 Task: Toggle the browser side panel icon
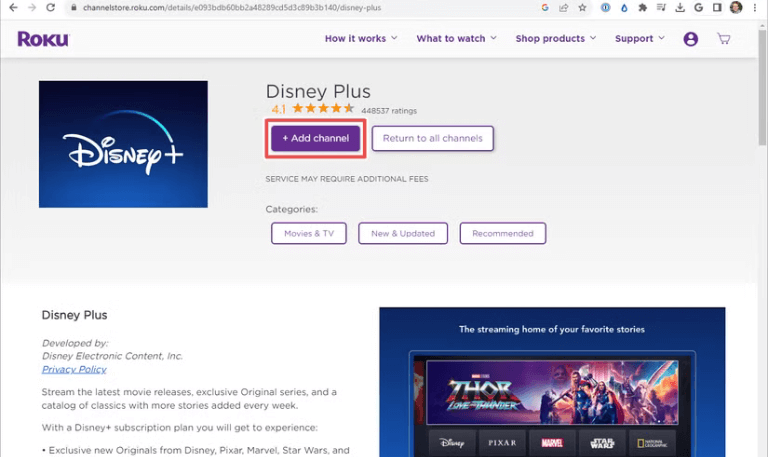point(717,7)
